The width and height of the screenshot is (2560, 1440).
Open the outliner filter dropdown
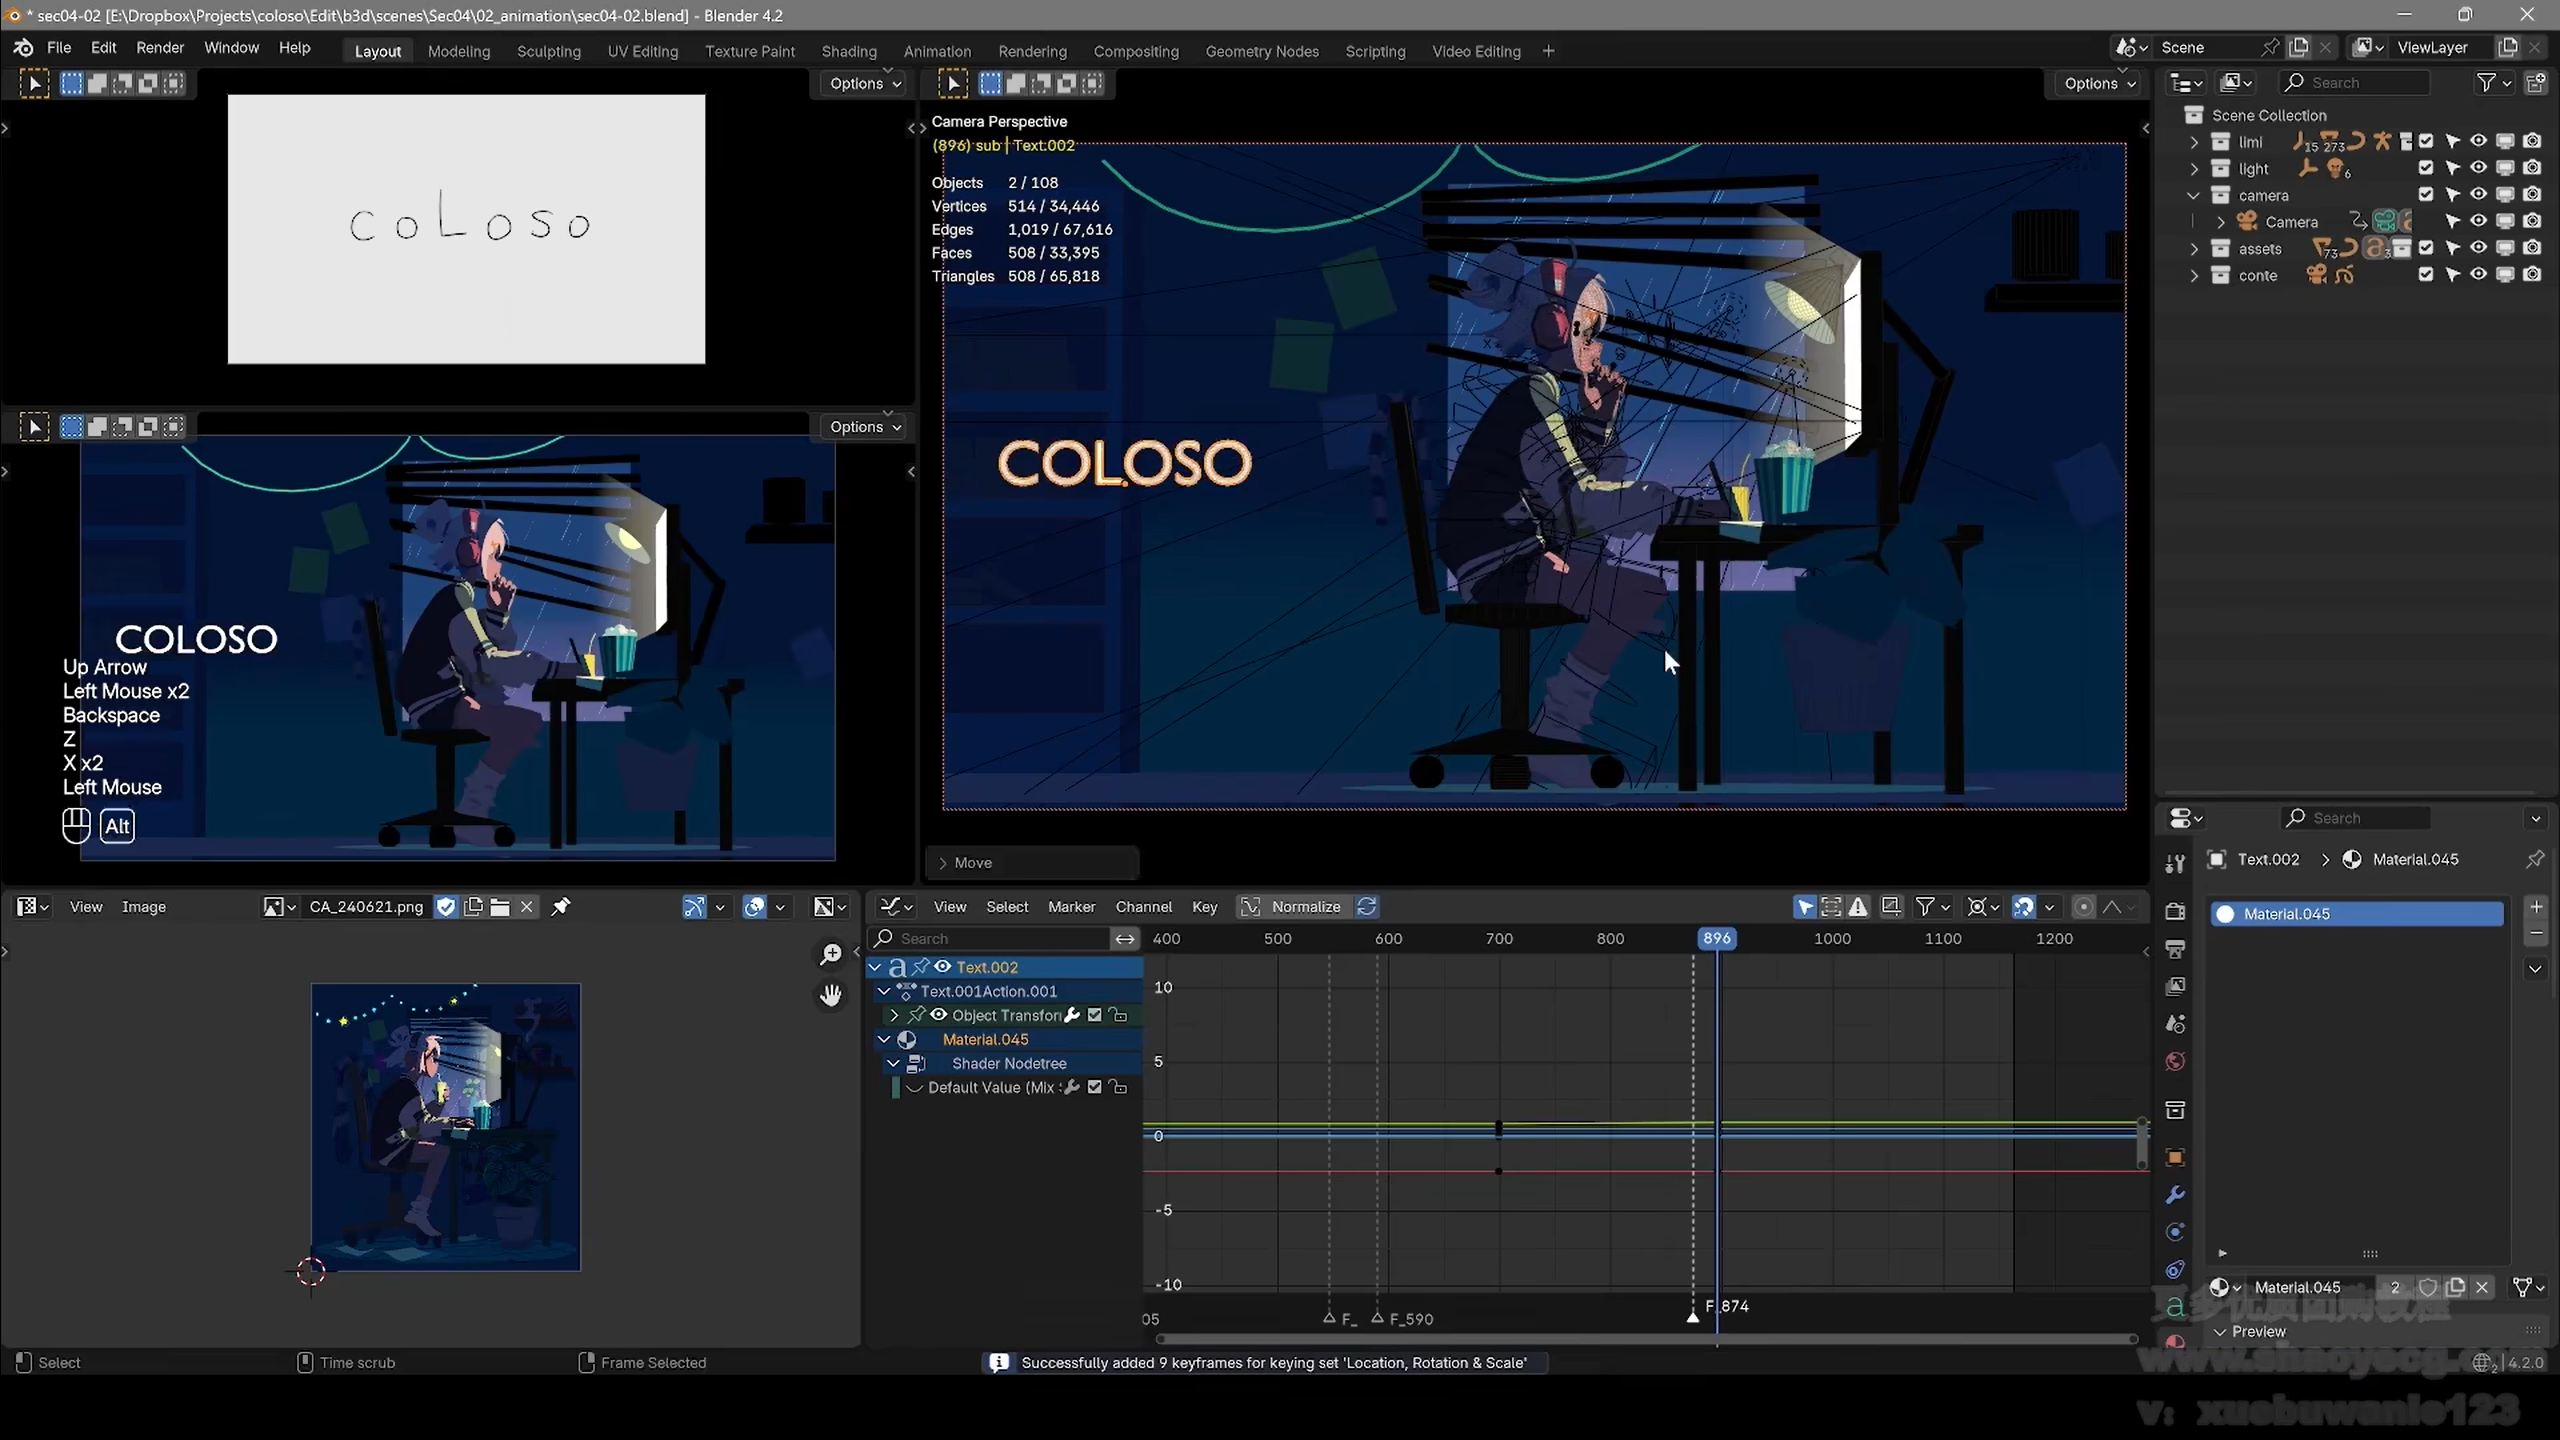tap(2493, 83)
